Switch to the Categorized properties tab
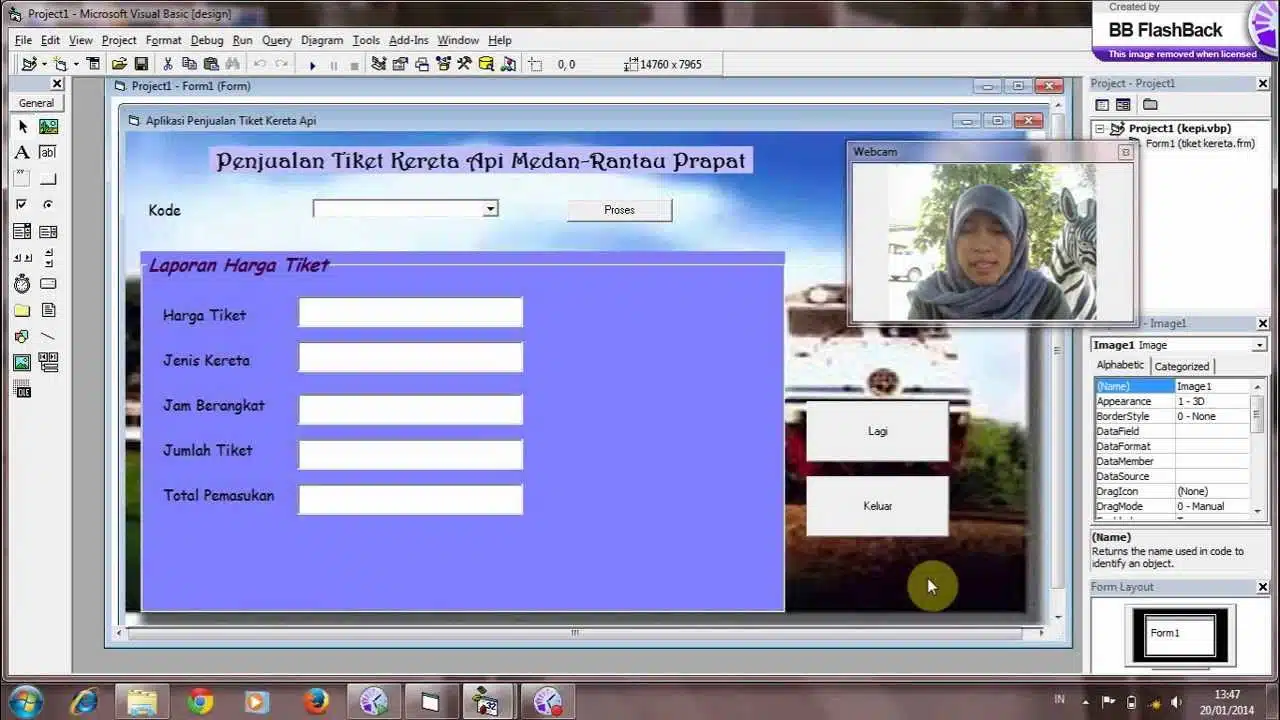This screenshot has width=1280, height=720. (x=1181, y=366)
